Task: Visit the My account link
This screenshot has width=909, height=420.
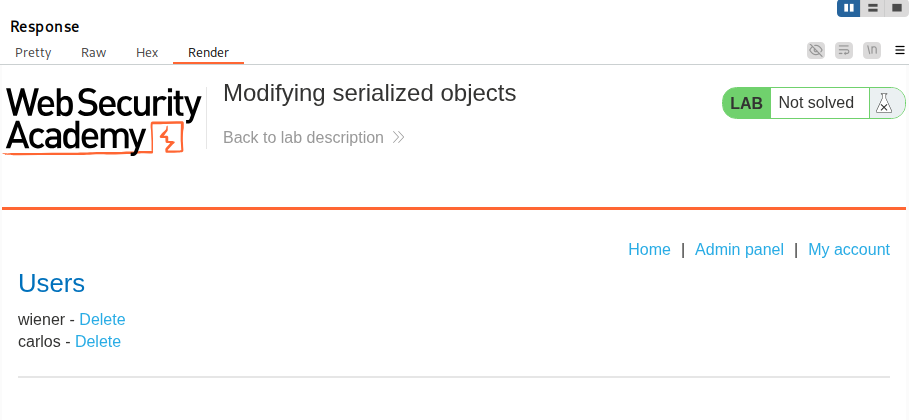Action: pos(849,250)
